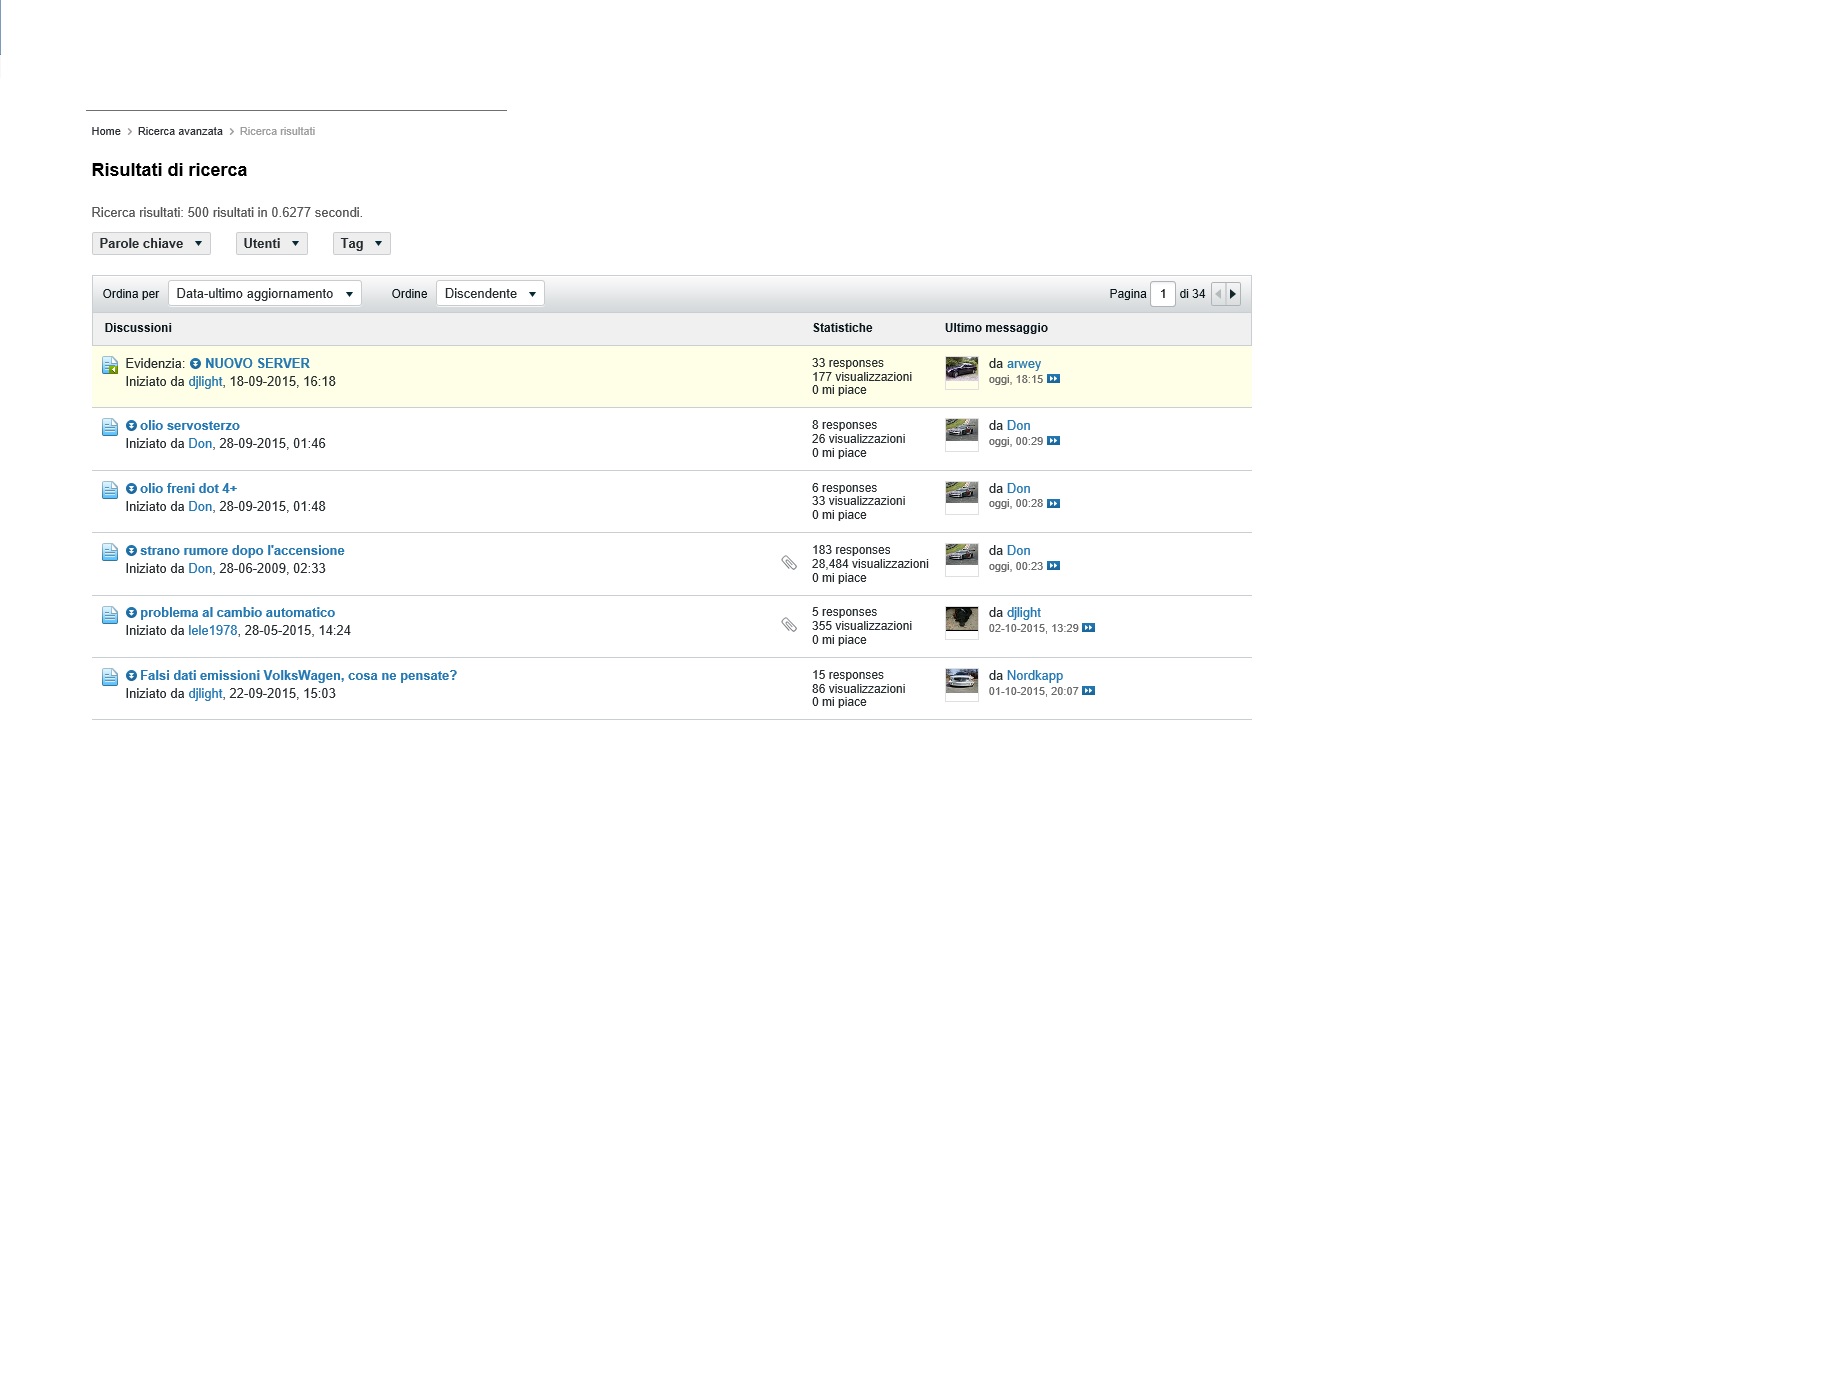The height and width of the screenshot is (1383, 1844).
Task: Open the Parole chiave dropdown
Action: tap(151, 244)
